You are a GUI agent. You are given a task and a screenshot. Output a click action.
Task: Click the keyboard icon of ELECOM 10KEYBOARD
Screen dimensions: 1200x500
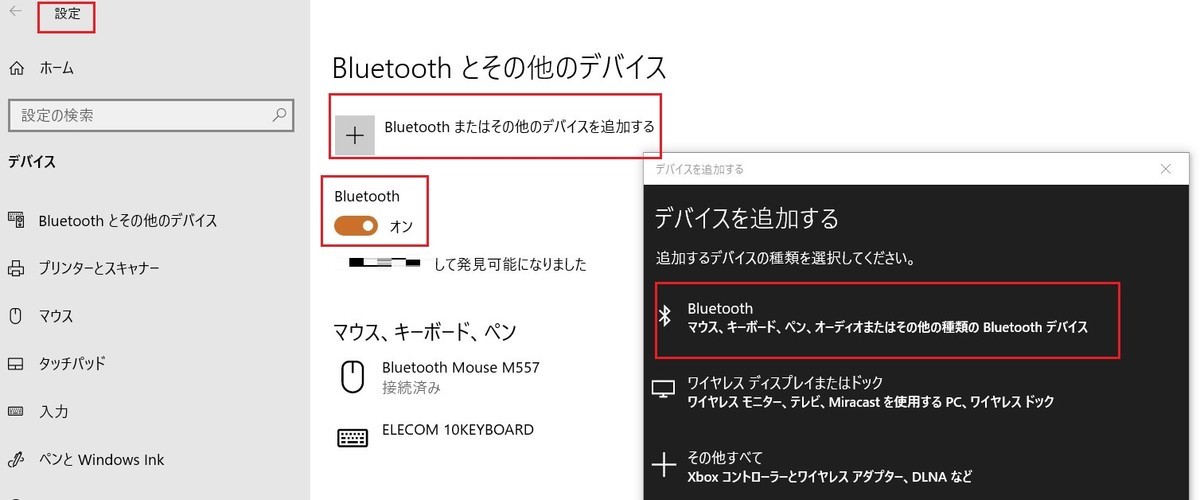(352, 437)
